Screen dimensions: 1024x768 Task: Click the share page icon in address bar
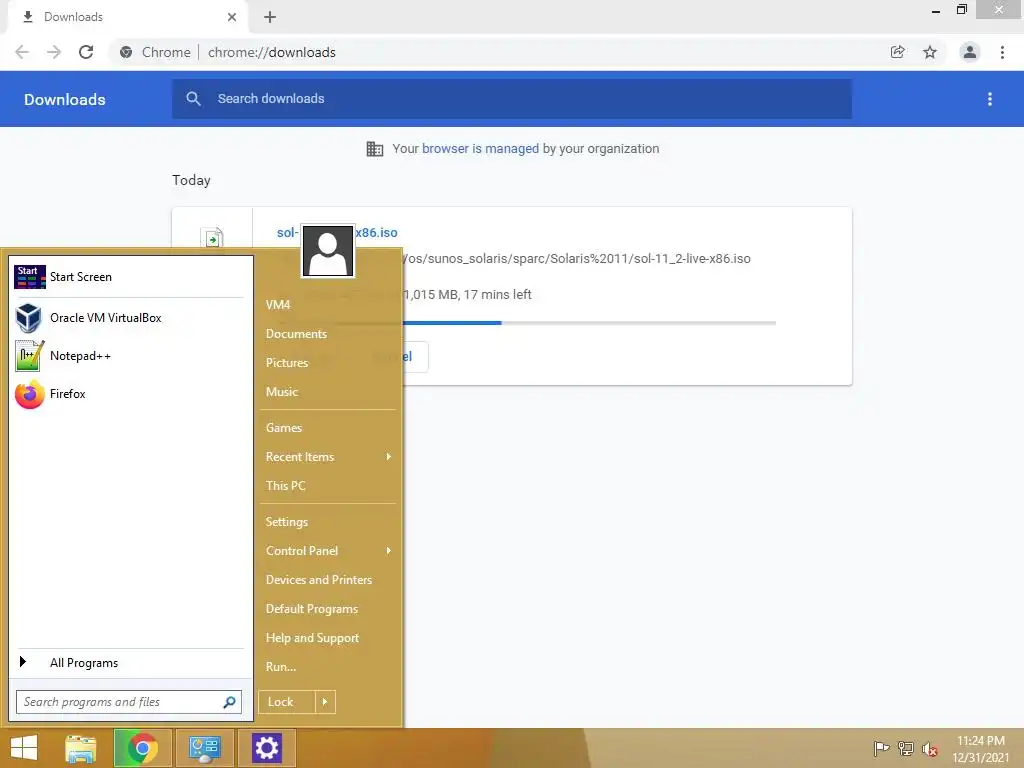897,52
